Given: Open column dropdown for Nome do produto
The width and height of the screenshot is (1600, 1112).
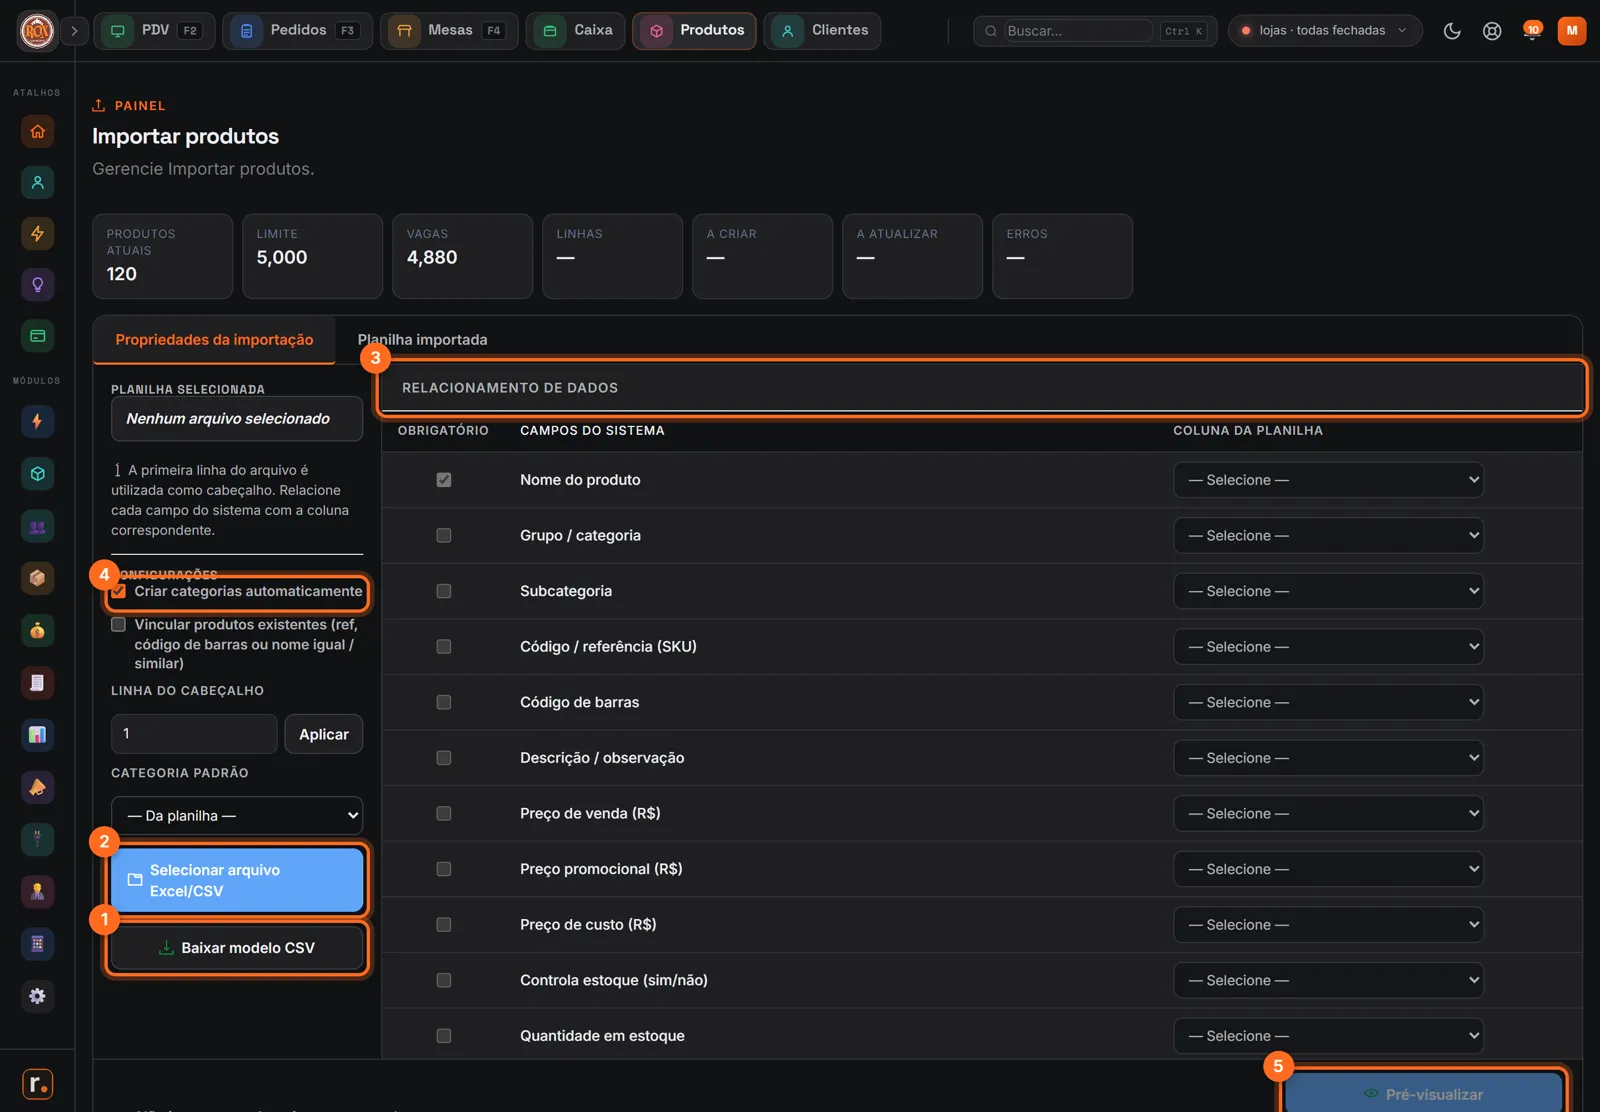Looking at the screenshot, I should pyautogui.click(x=1328, y=480).
